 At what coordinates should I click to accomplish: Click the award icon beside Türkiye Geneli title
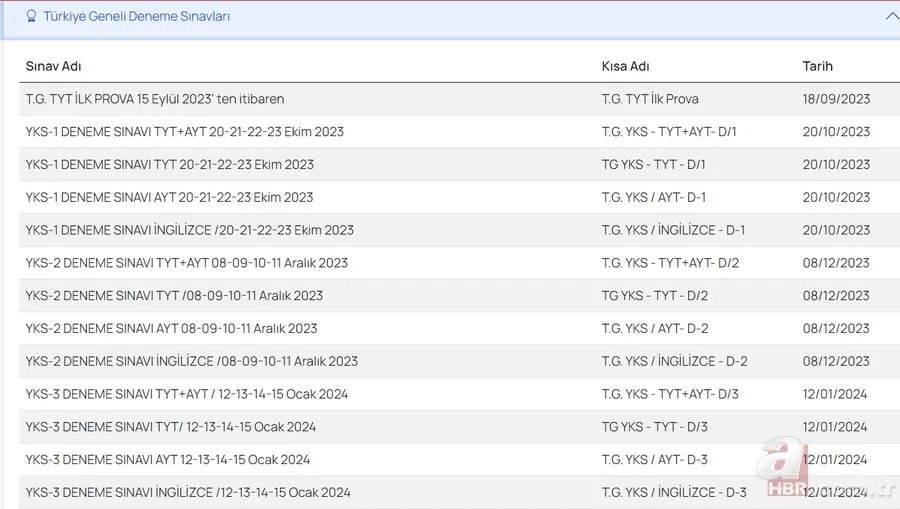coord(31,17)
